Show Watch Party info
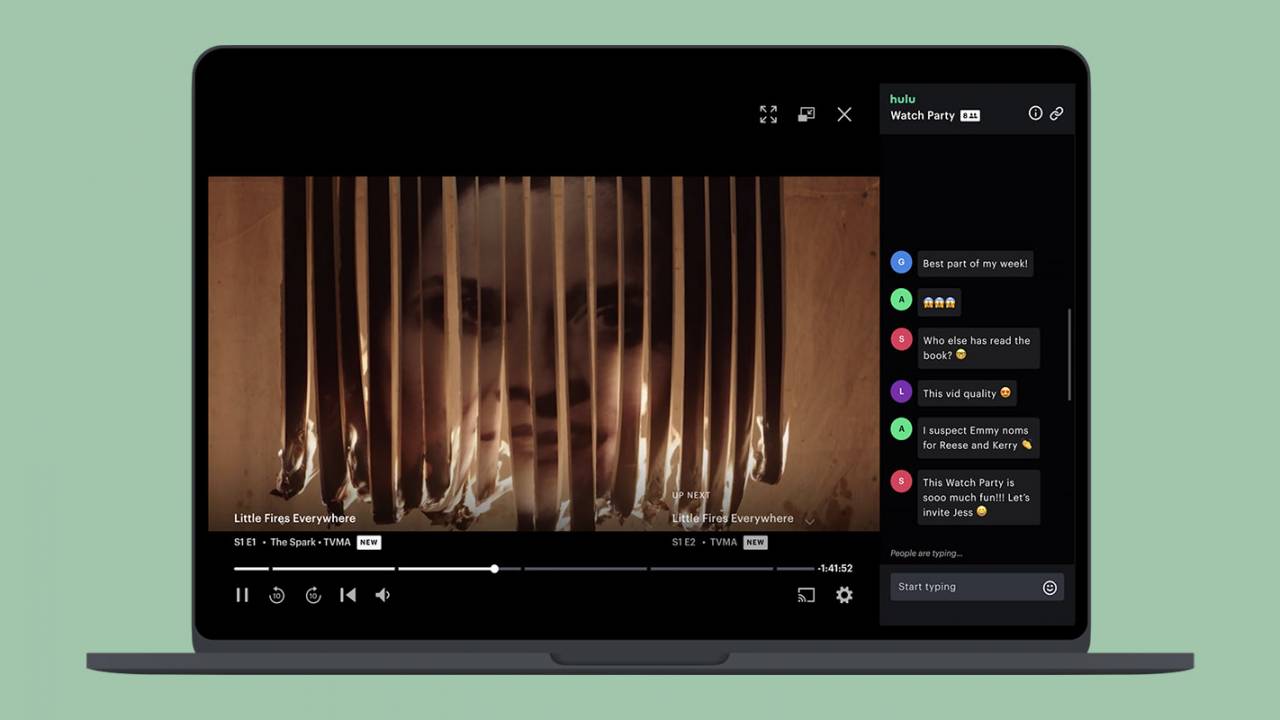The width and height of the screenshot is (1280, 720). click(x=1035, y=113)
